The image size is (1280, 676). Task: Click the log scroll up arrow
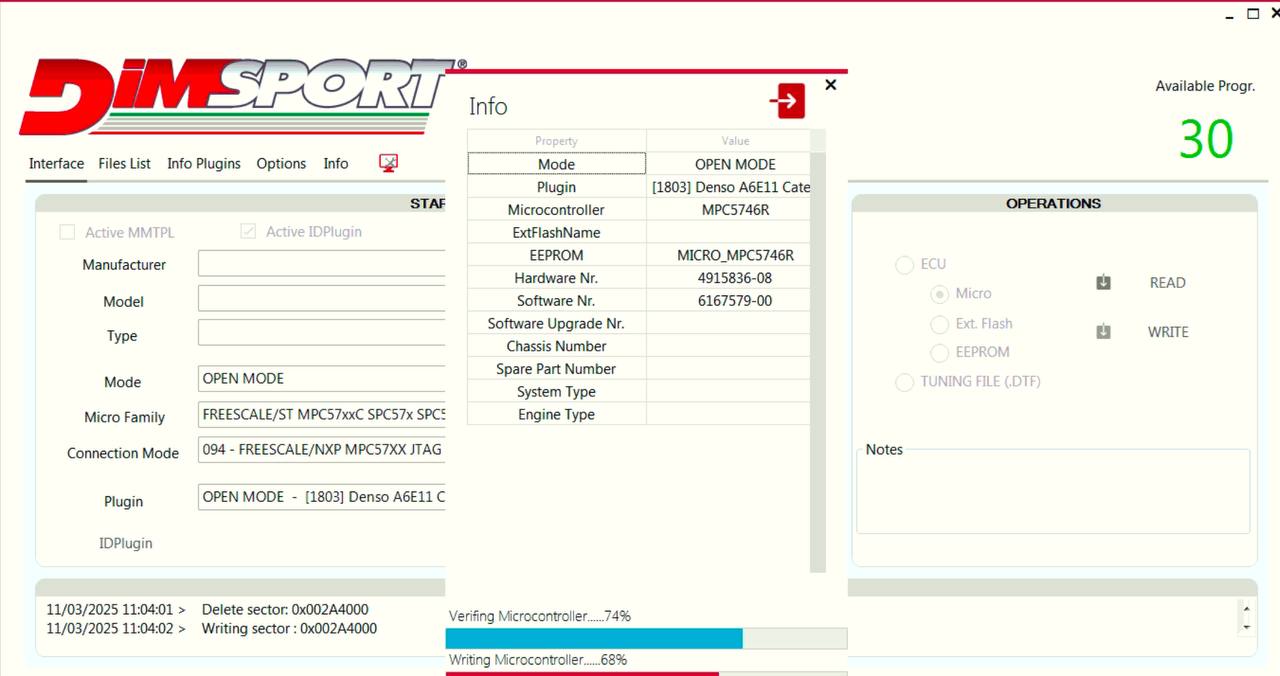[1246, 608]
